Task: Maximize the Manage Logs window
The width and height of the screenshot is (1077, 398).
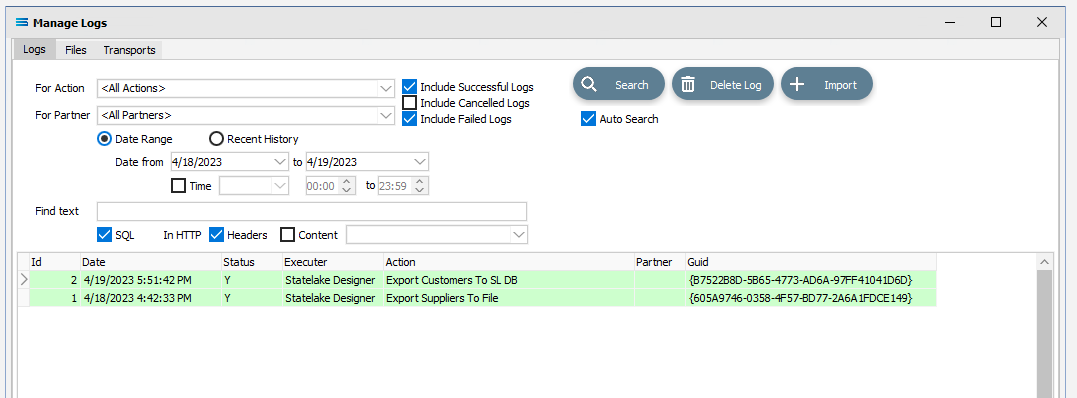Action: click(x=995, y=22)
